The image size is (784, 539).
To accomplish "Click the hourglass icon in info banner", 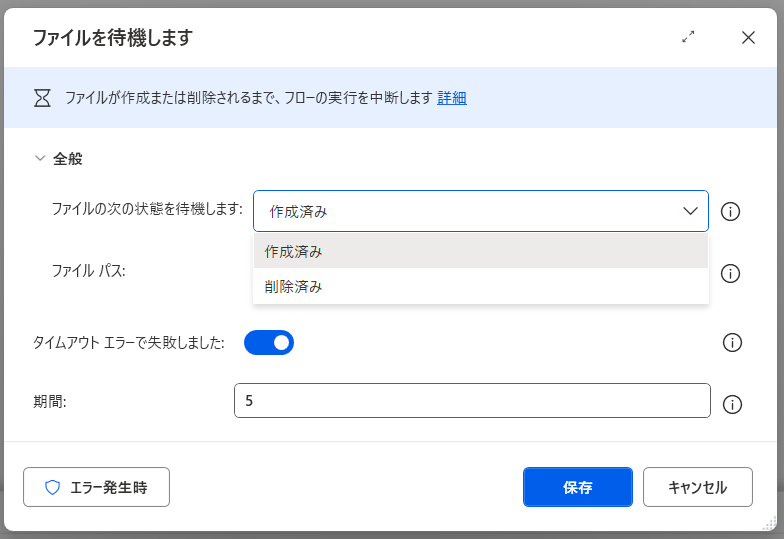I will tap(42, 98).
